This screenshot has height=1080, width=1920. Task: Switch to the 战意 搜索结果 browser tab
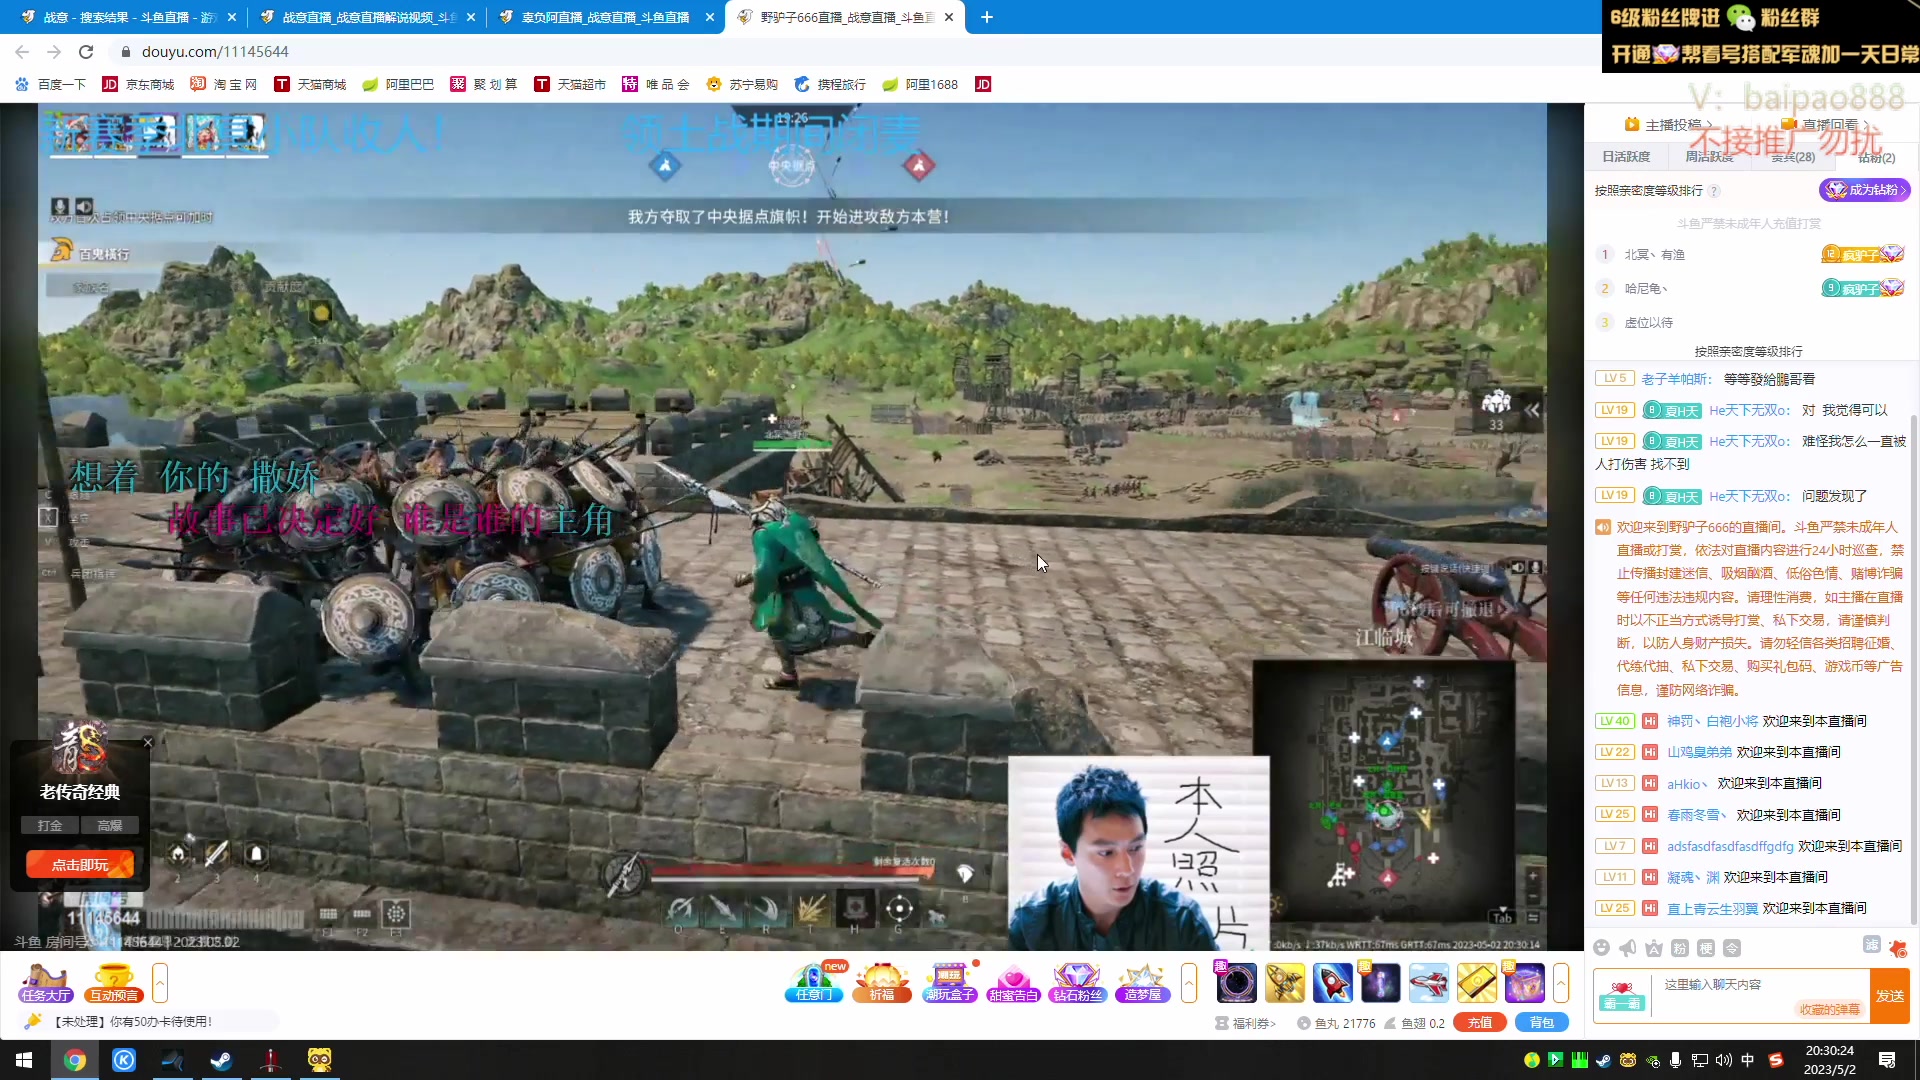(128, 17)
